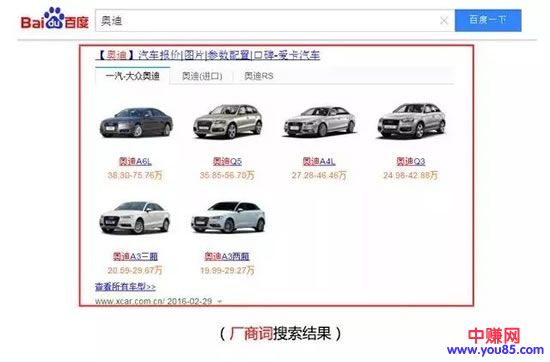Image resolution: width=550 pixels, height=362 pixels.
Task: Click the 百度一下 search button
Action: coord(488,20)
